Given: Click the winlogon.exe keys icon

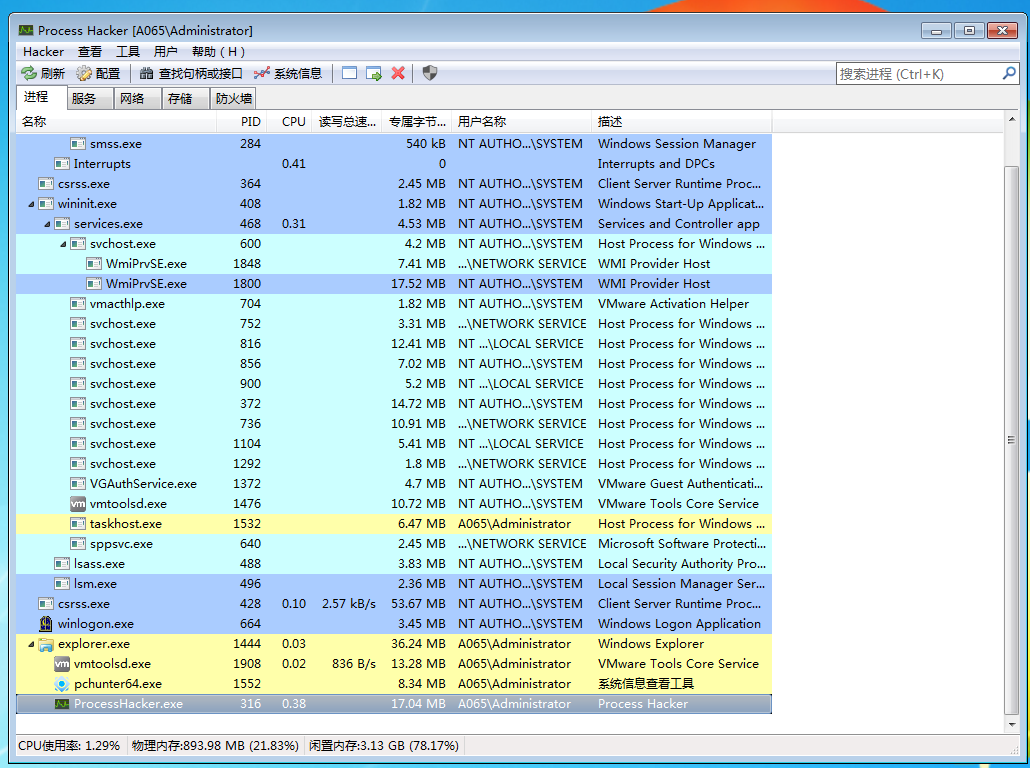Looking at the screenshot, I should click(46, 623).
